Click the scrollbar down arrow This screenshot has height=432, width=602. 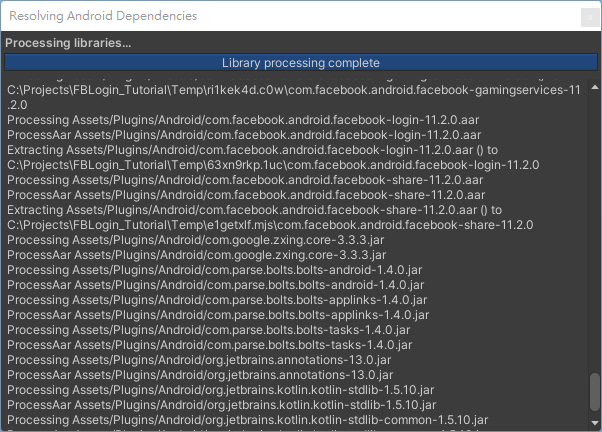pyautogui.click(x=595, y=423)
